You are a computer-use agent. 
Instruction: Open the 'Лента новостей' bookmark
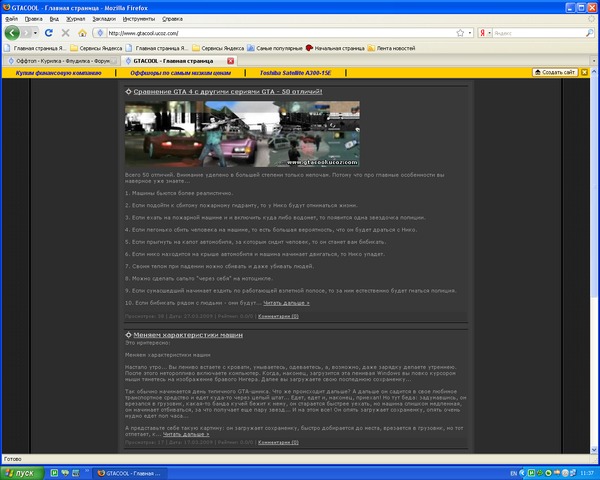[x=391, y=48]
